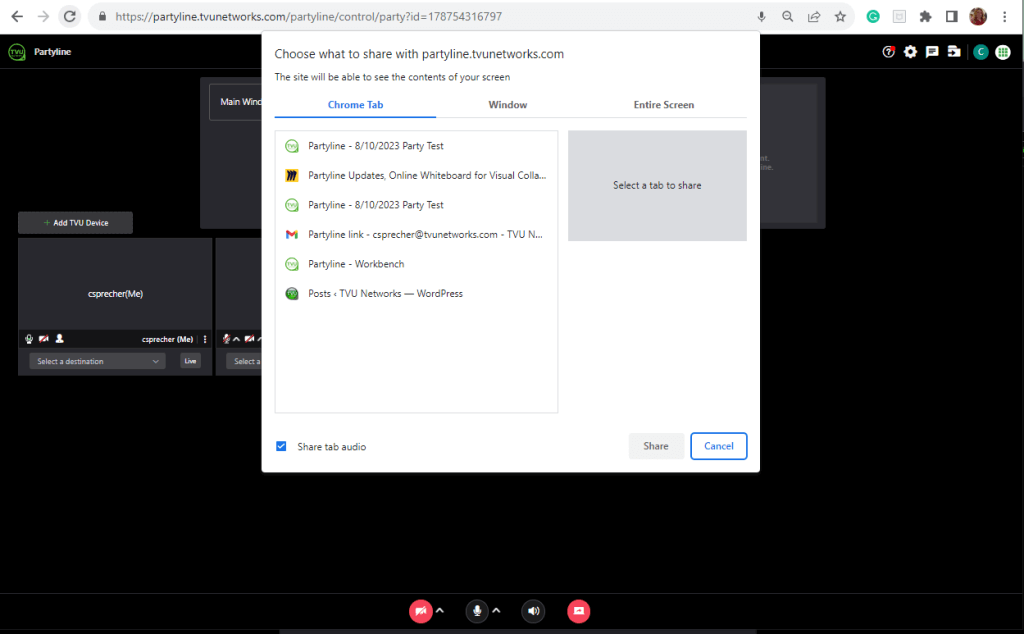
Task: Expand camera options caret in bottom bar
Action: [440, 610]
